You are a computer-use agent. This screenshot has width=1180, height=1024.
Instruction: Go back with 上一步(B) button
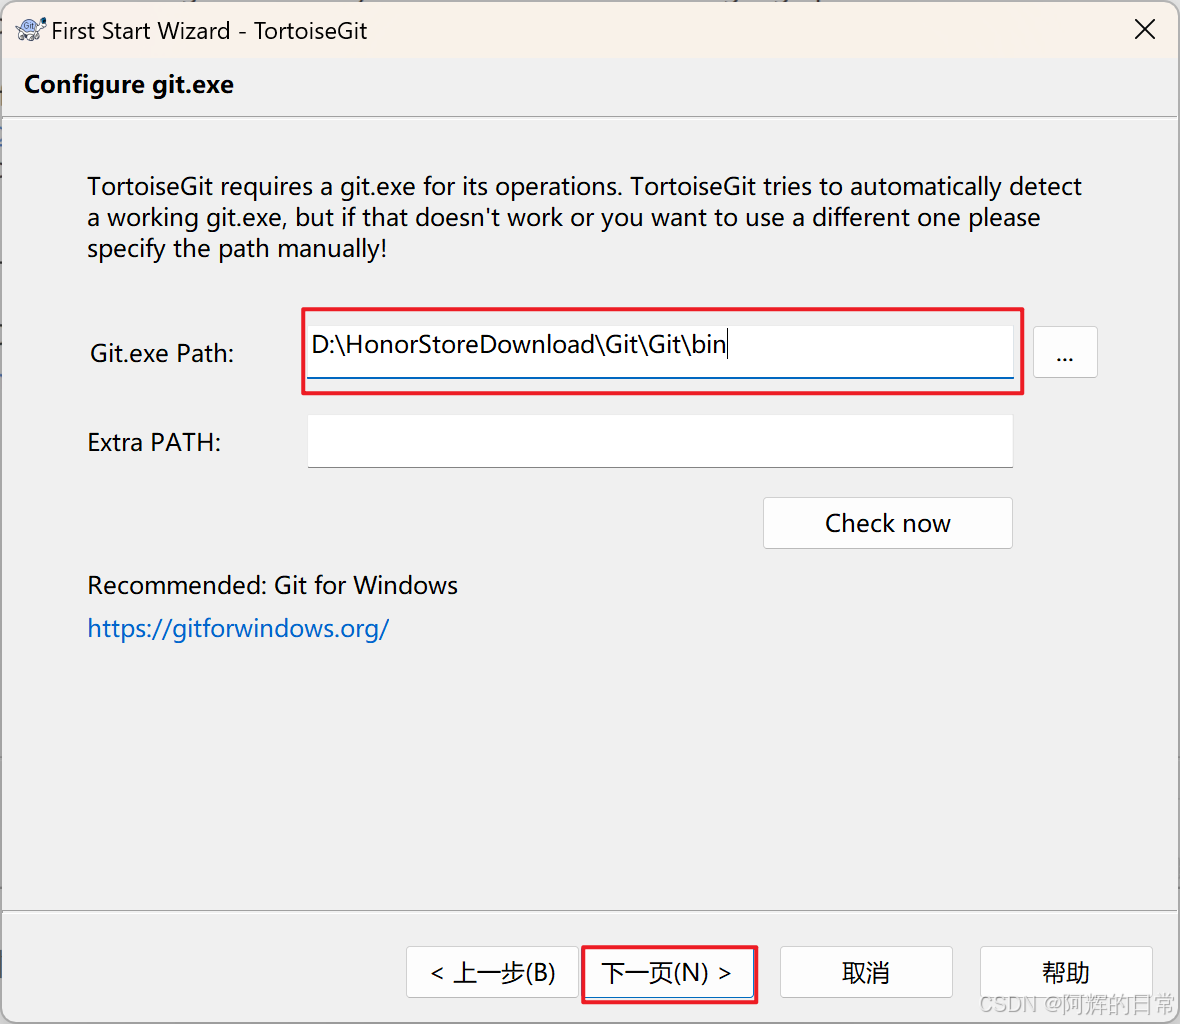point(492,972)
